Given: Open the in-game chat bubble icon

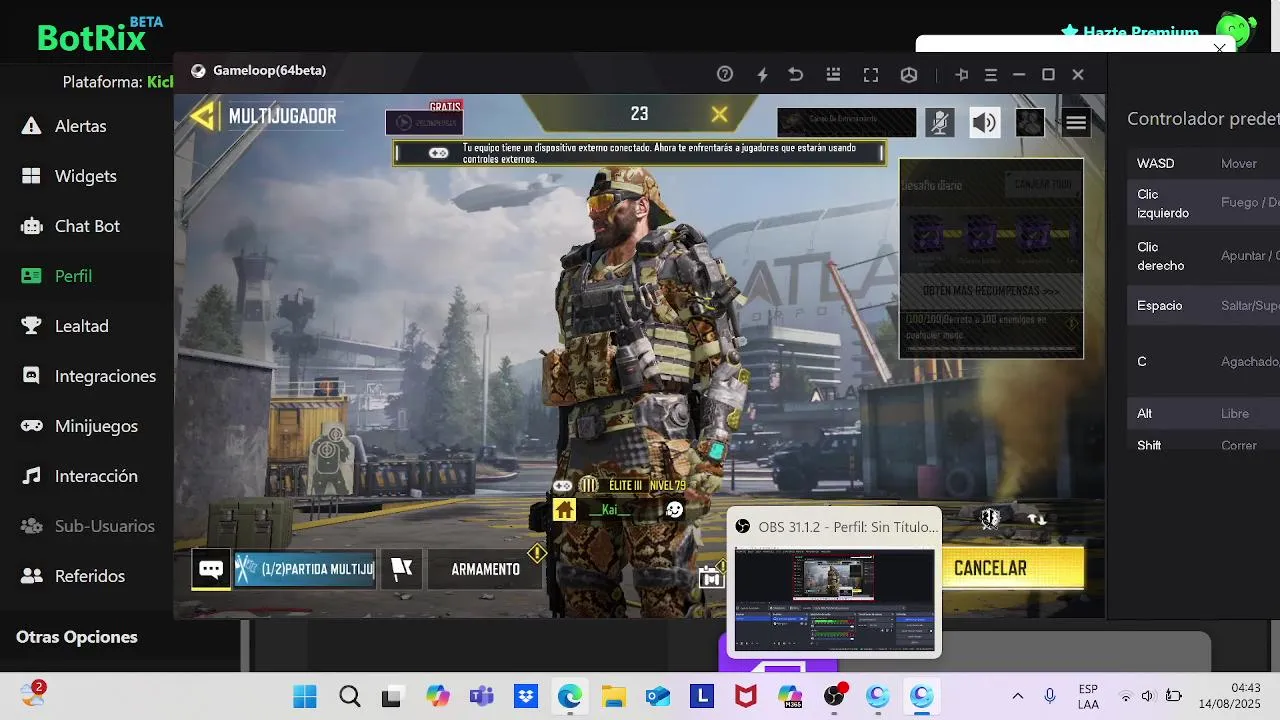Looking at the screenshot, I should point(211,569).
